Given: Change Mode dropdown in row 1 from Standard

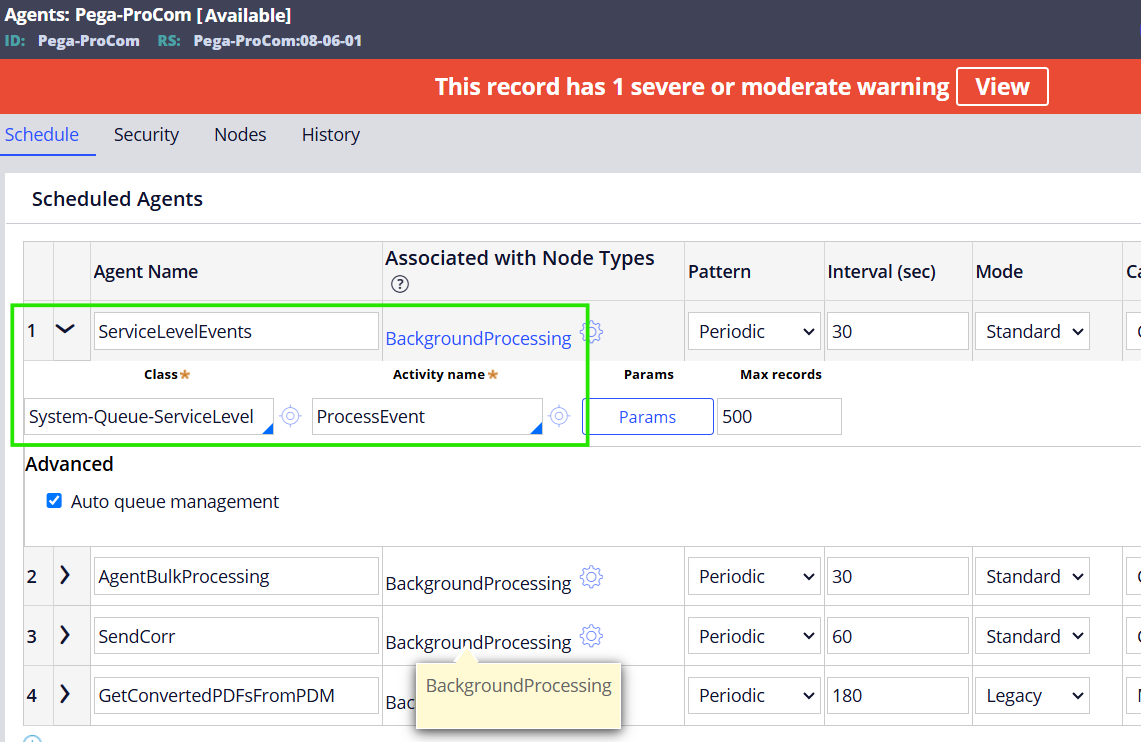Looking at the screenshot, I should point(1032,331).
